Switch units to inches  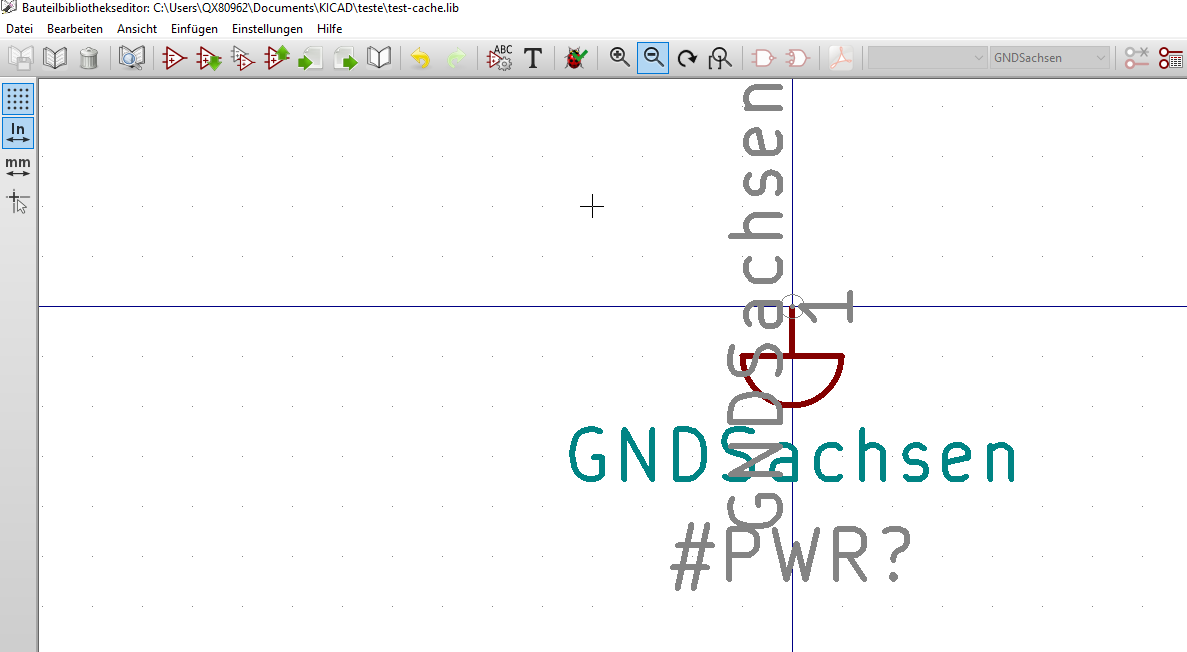tap(17, 133)
